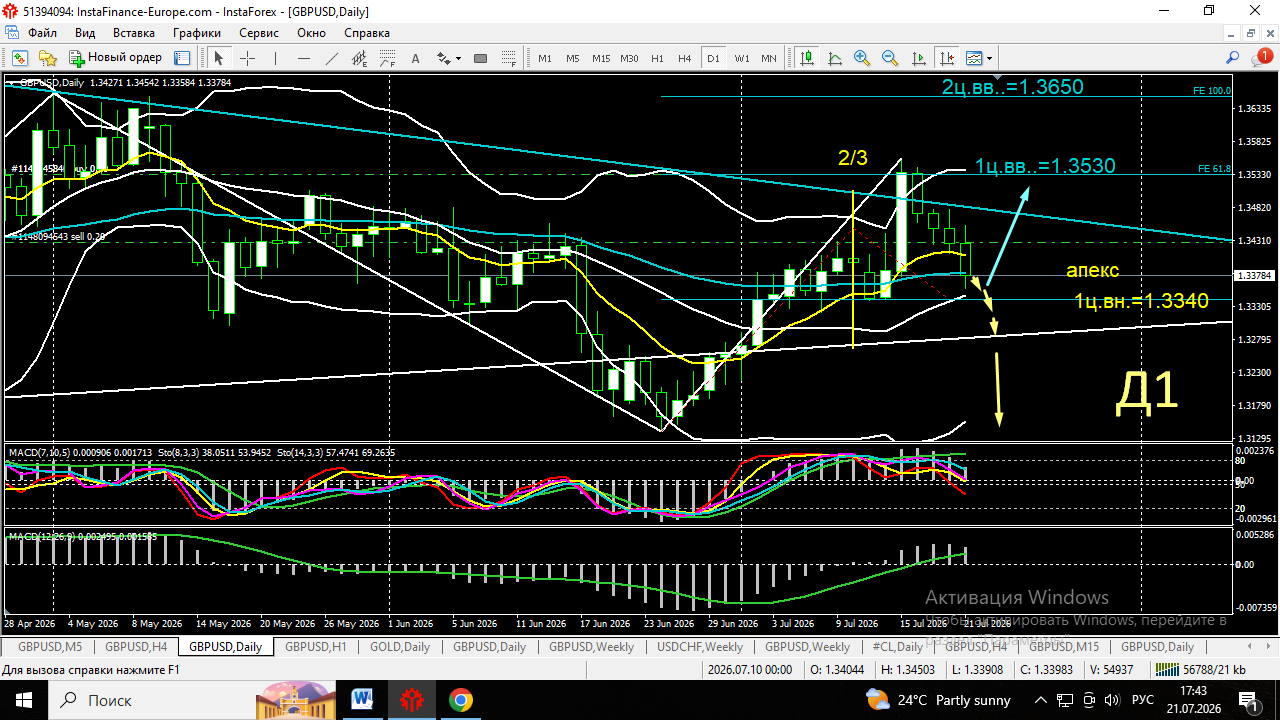Viewport: 1280px width, 720px height.
Task: Select the arrow cursor tool
Action: point(219,58)
